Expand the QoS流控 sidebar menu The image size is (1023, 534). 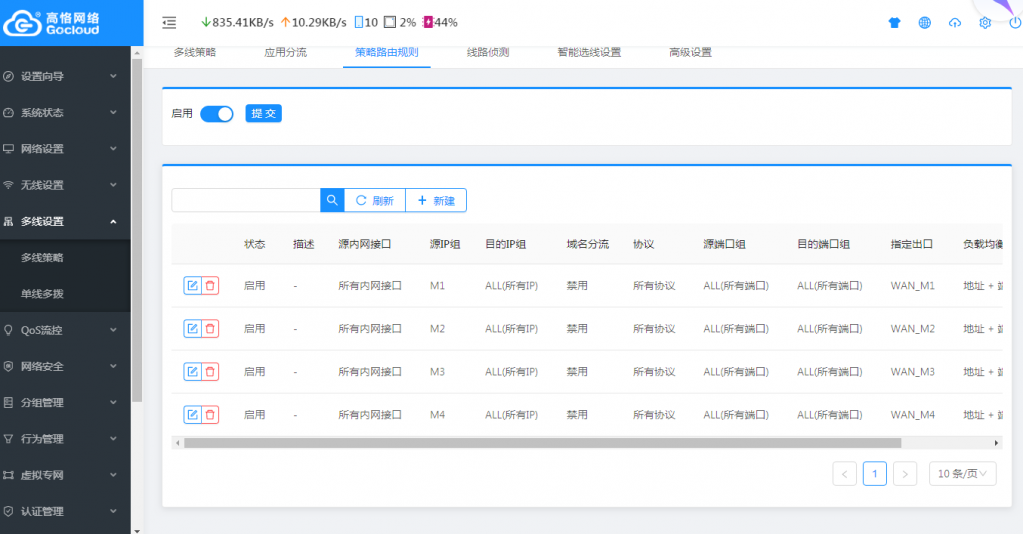point(65,330)
